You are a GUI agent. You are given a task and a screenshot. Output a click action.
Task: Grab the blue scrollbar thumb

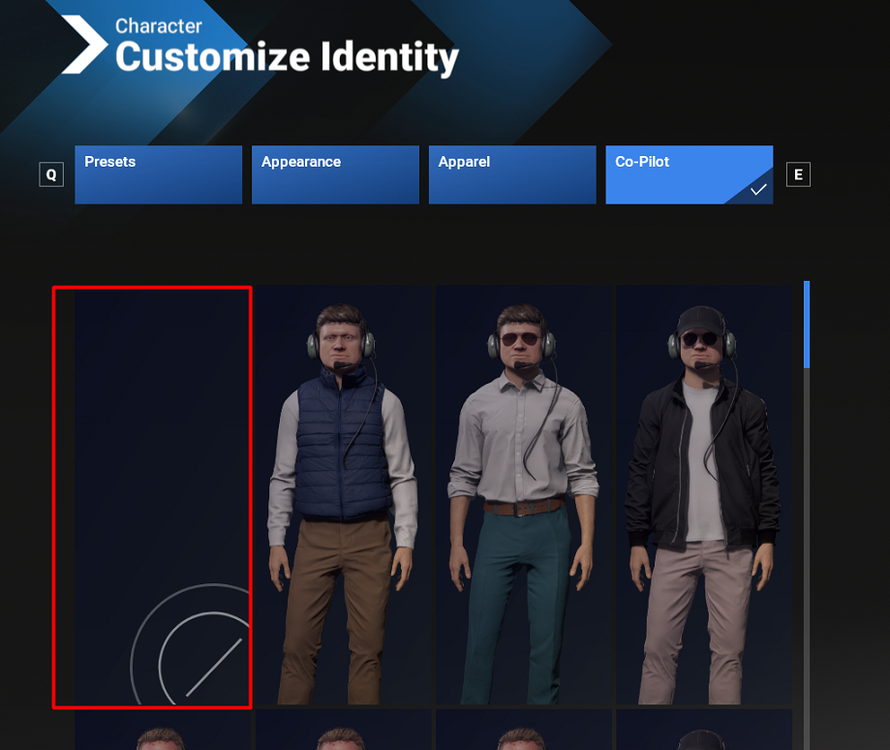[x=807, y=325]
